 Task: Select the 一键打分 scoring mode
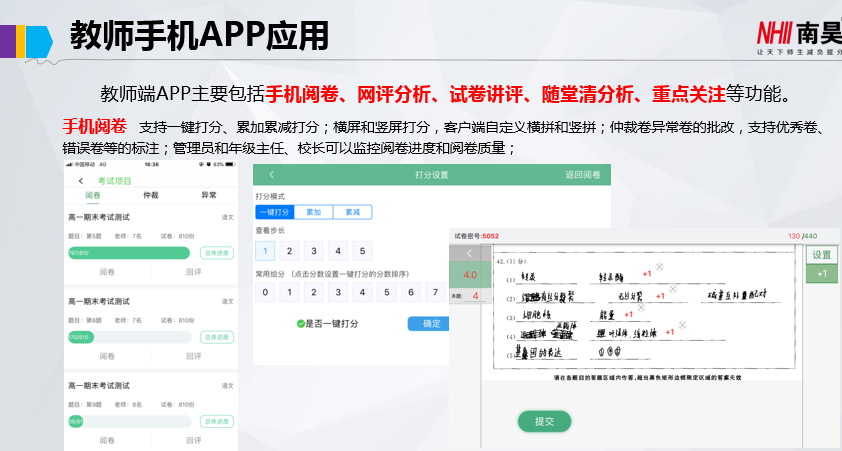pos(274,212)
